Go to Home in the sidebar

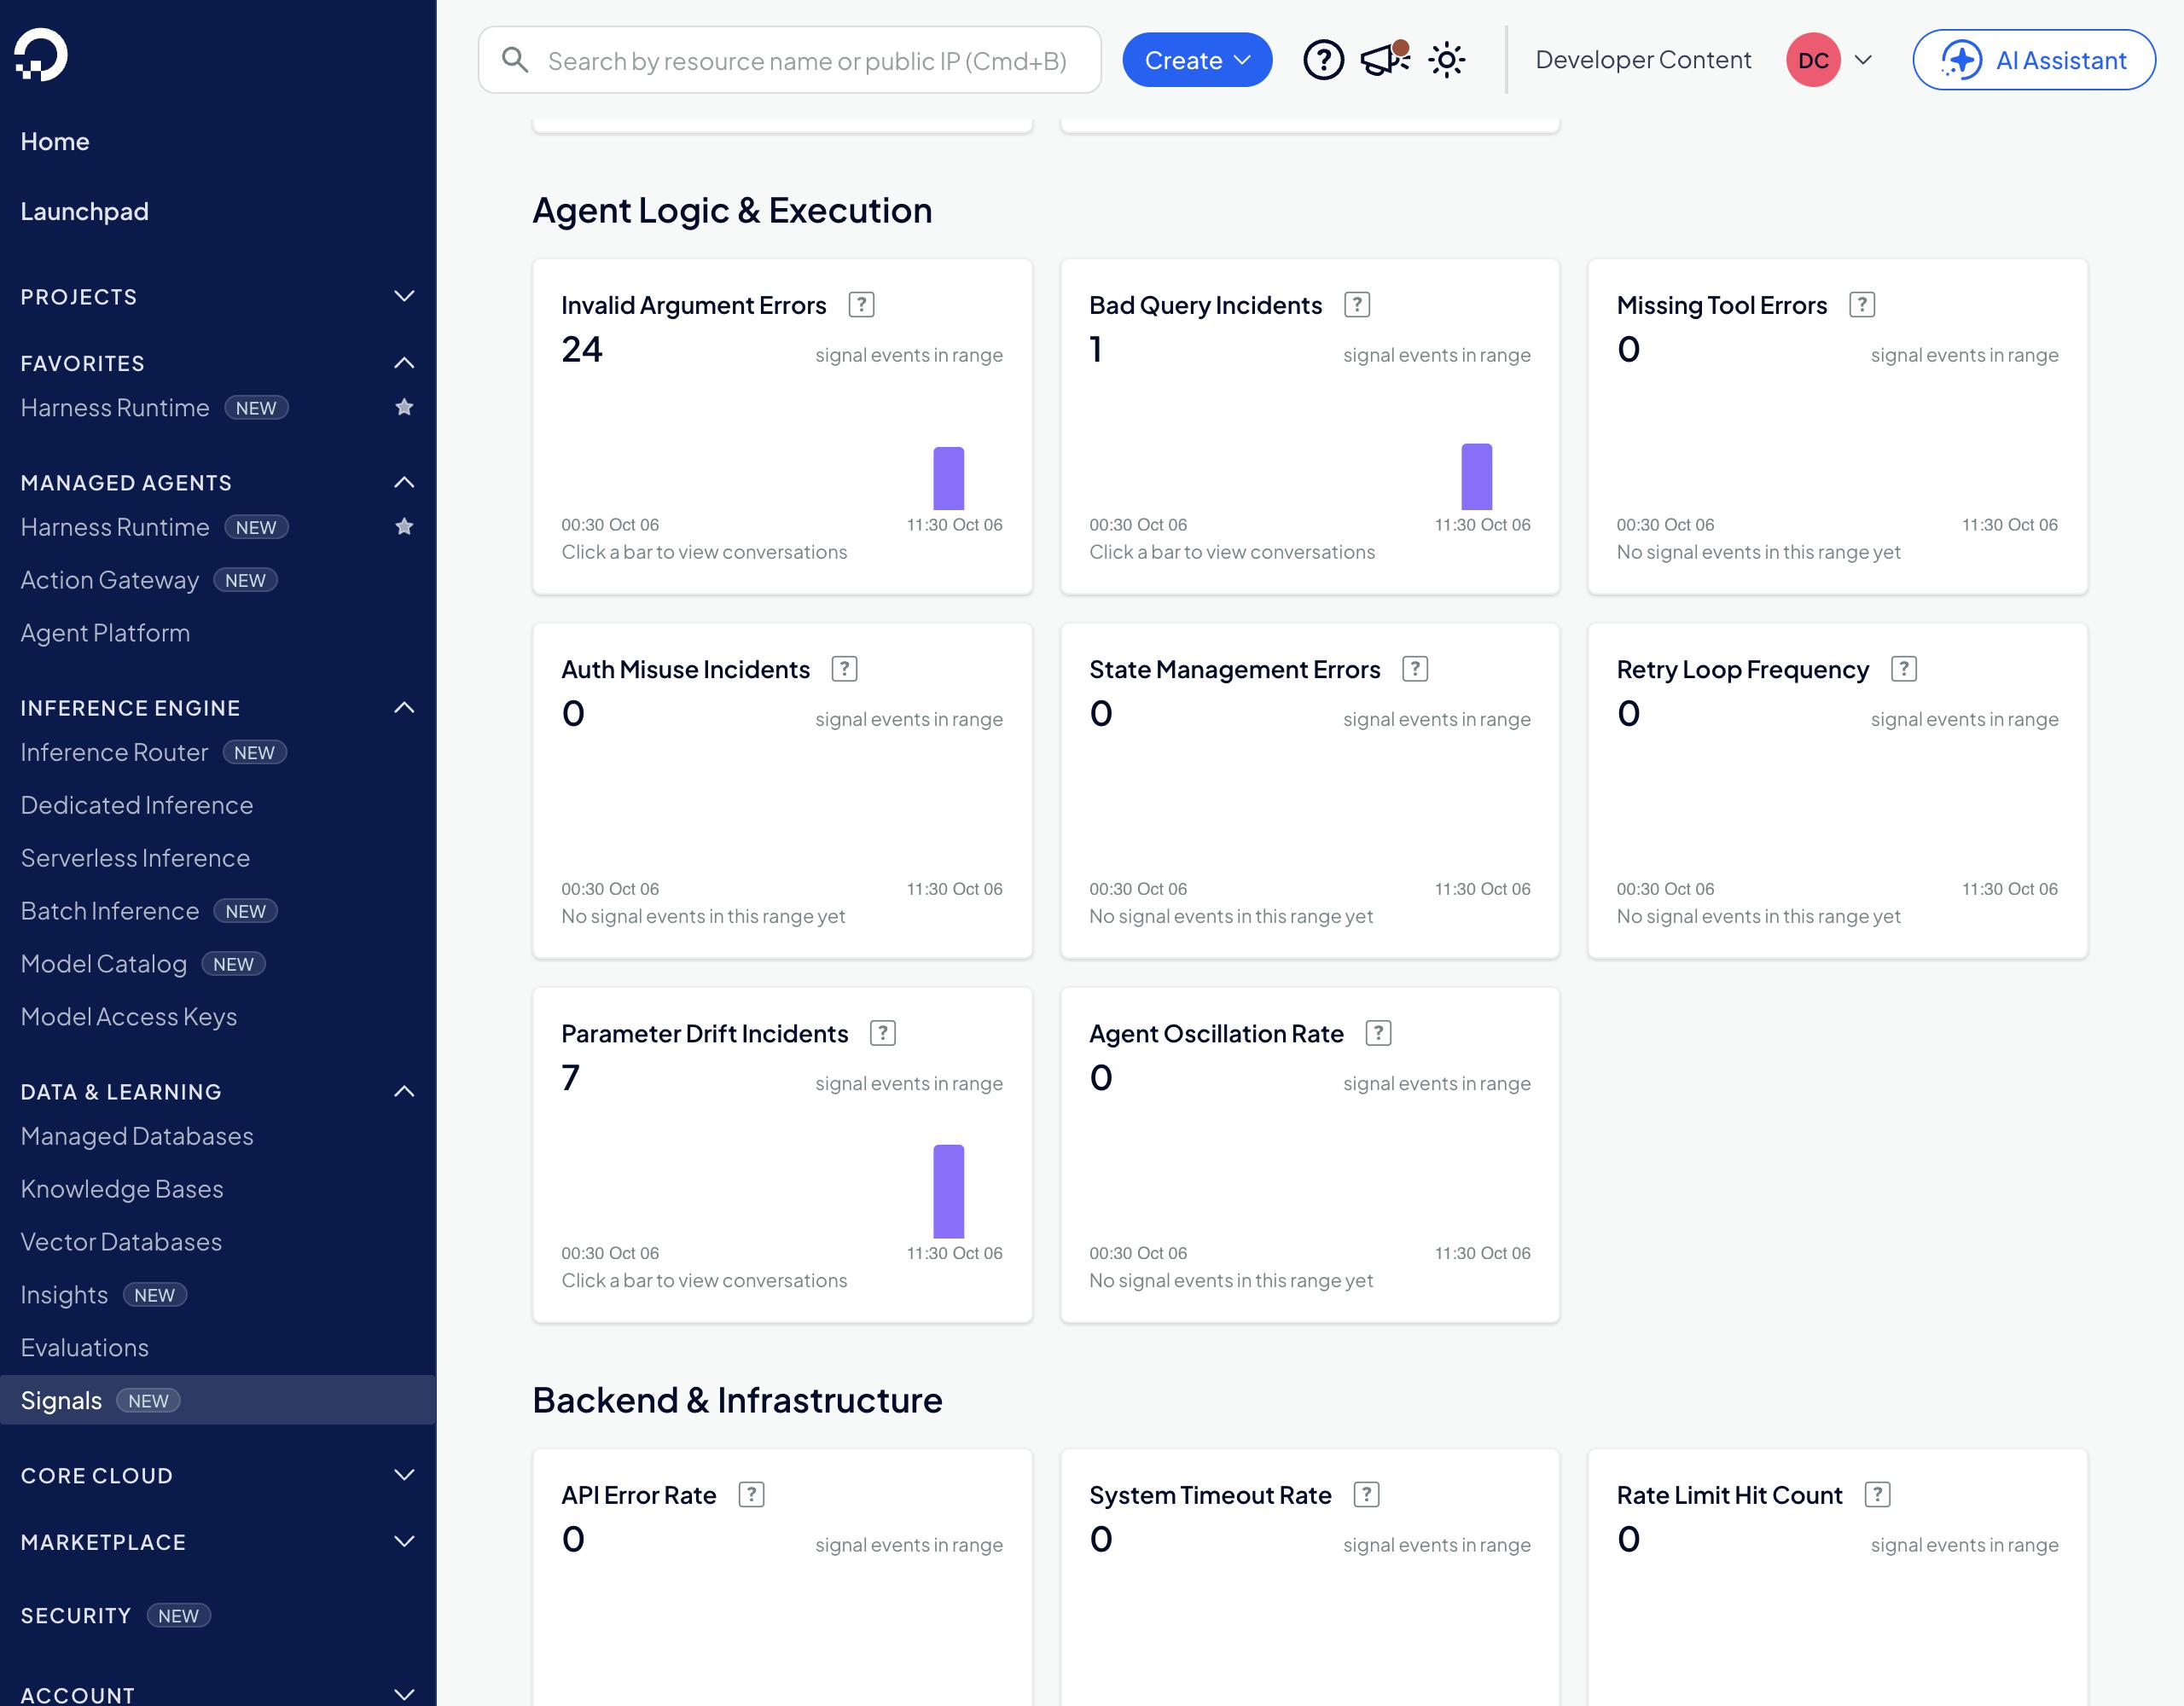click(55, 142)
